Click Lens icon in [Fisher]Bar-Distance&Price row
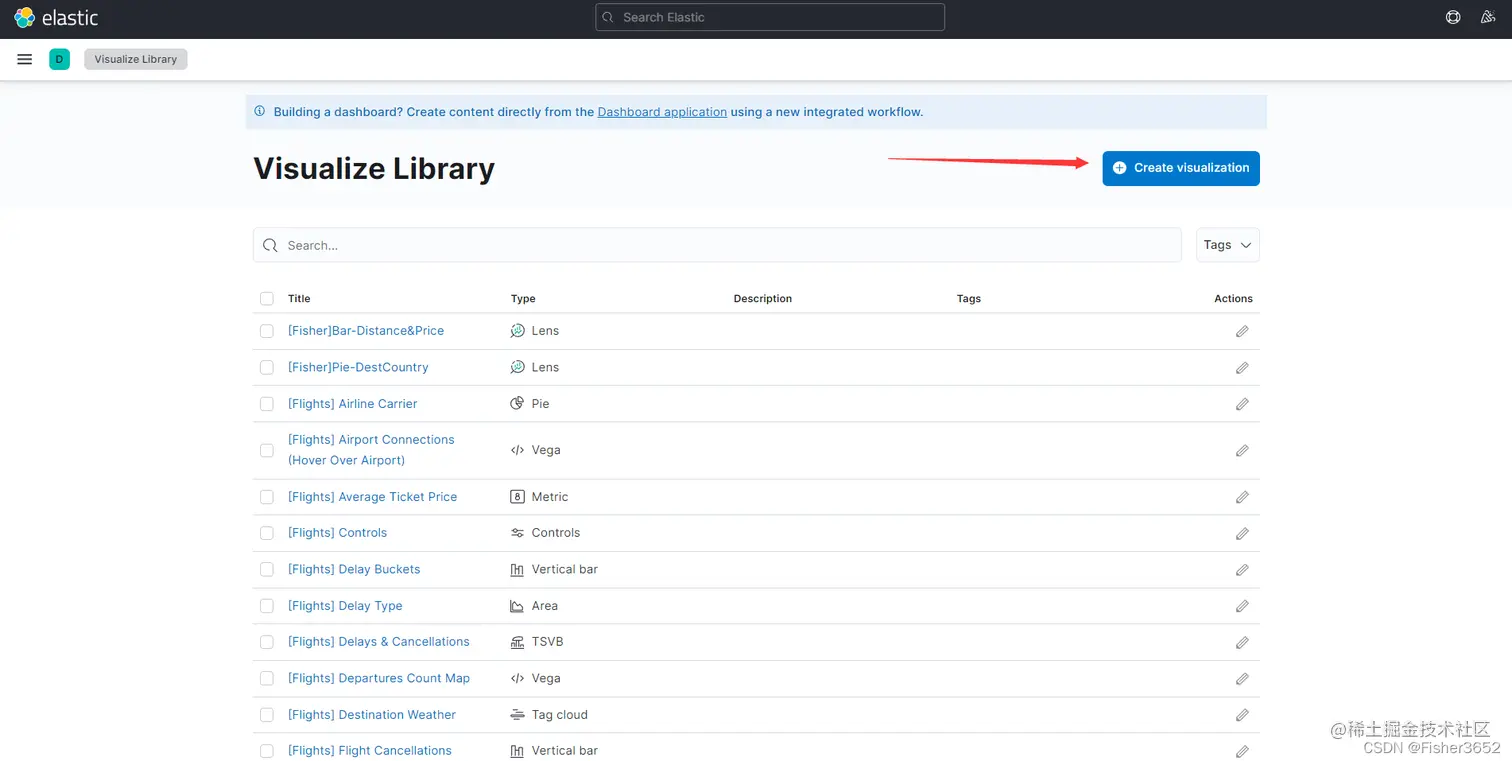 coord(517,331)
